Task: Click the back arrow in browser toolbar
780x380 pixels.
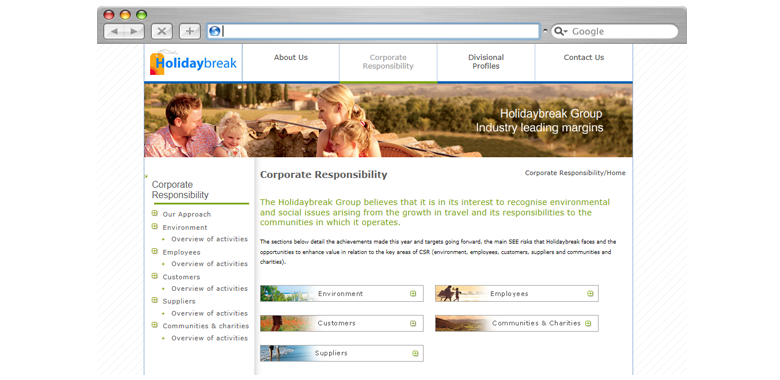Action: point(114,31)
